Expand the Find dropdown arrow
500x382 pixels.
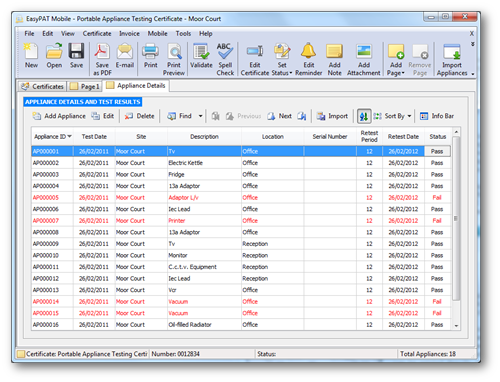(x=200, y=116)
